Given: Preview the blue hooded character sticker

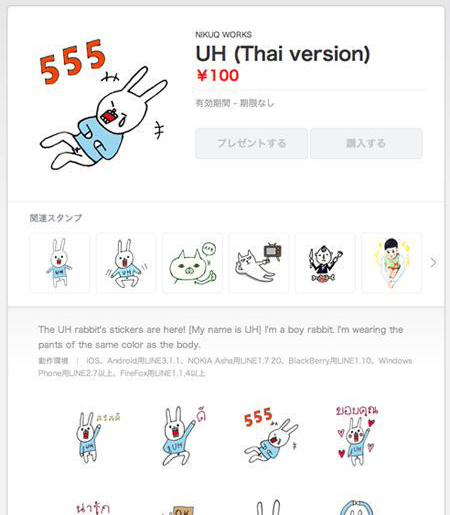Looking at the screenshot, I should [356, 507].
